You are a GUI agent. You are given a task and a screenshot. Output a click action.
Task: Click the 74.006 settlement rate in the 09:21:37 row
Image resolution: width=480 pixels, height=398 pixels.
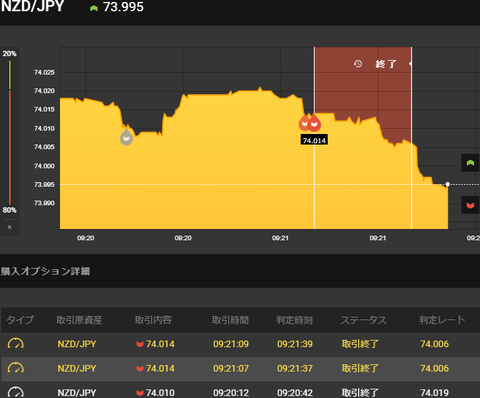[434, 368]
